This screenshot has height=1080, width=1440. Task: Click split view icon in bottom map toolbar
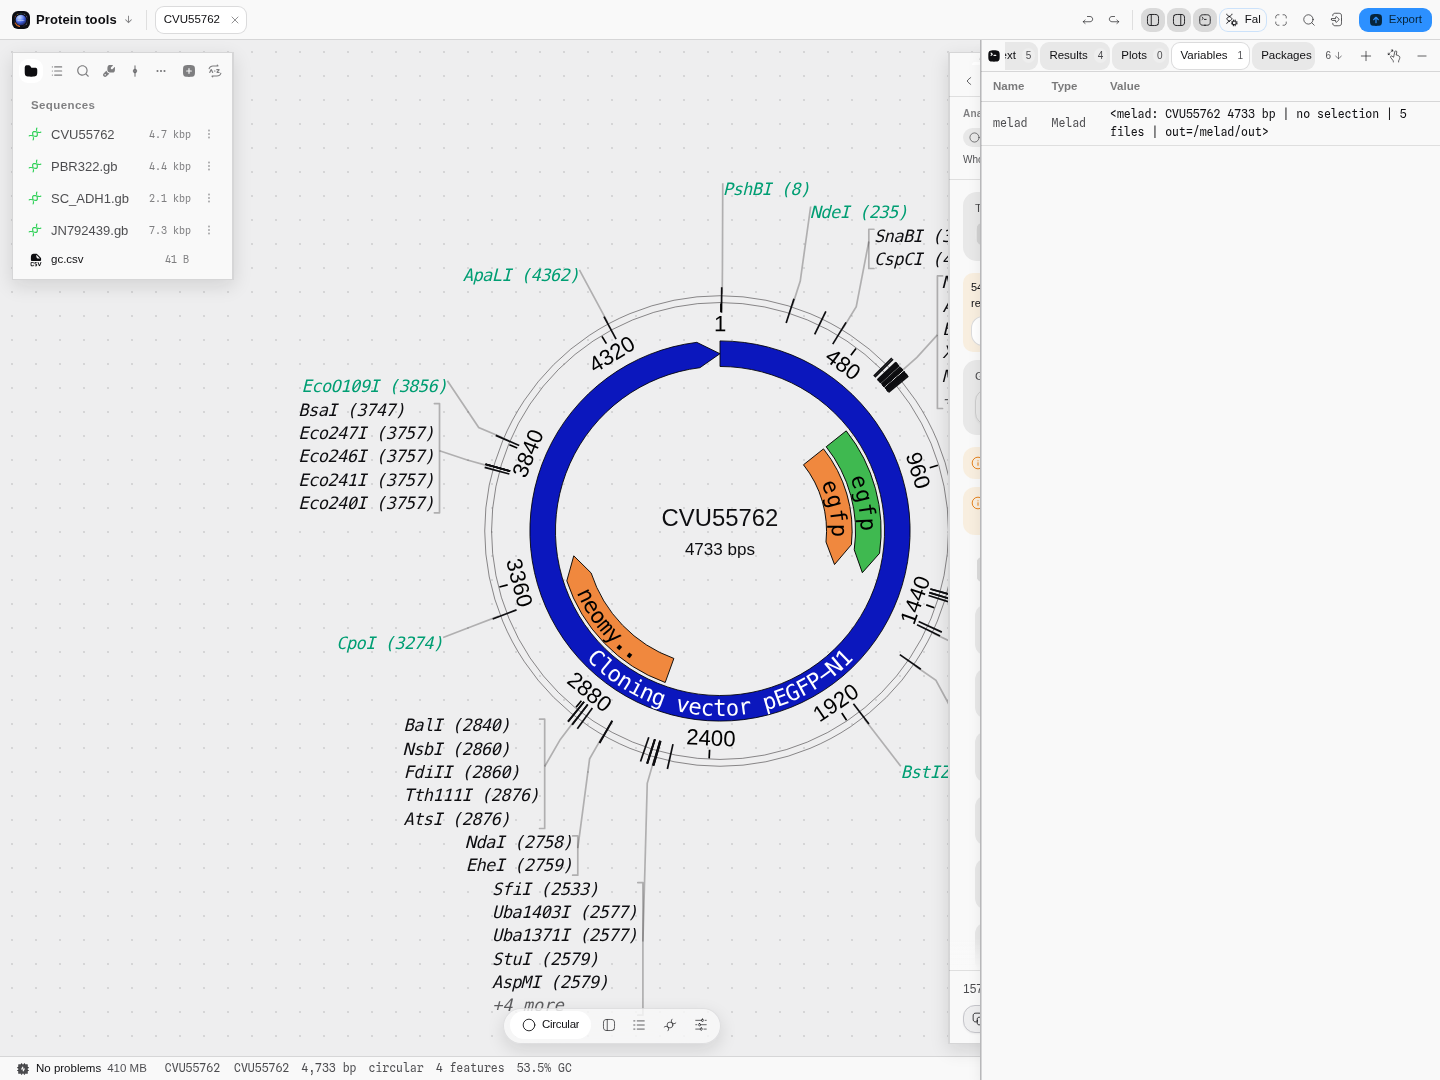609,1025
